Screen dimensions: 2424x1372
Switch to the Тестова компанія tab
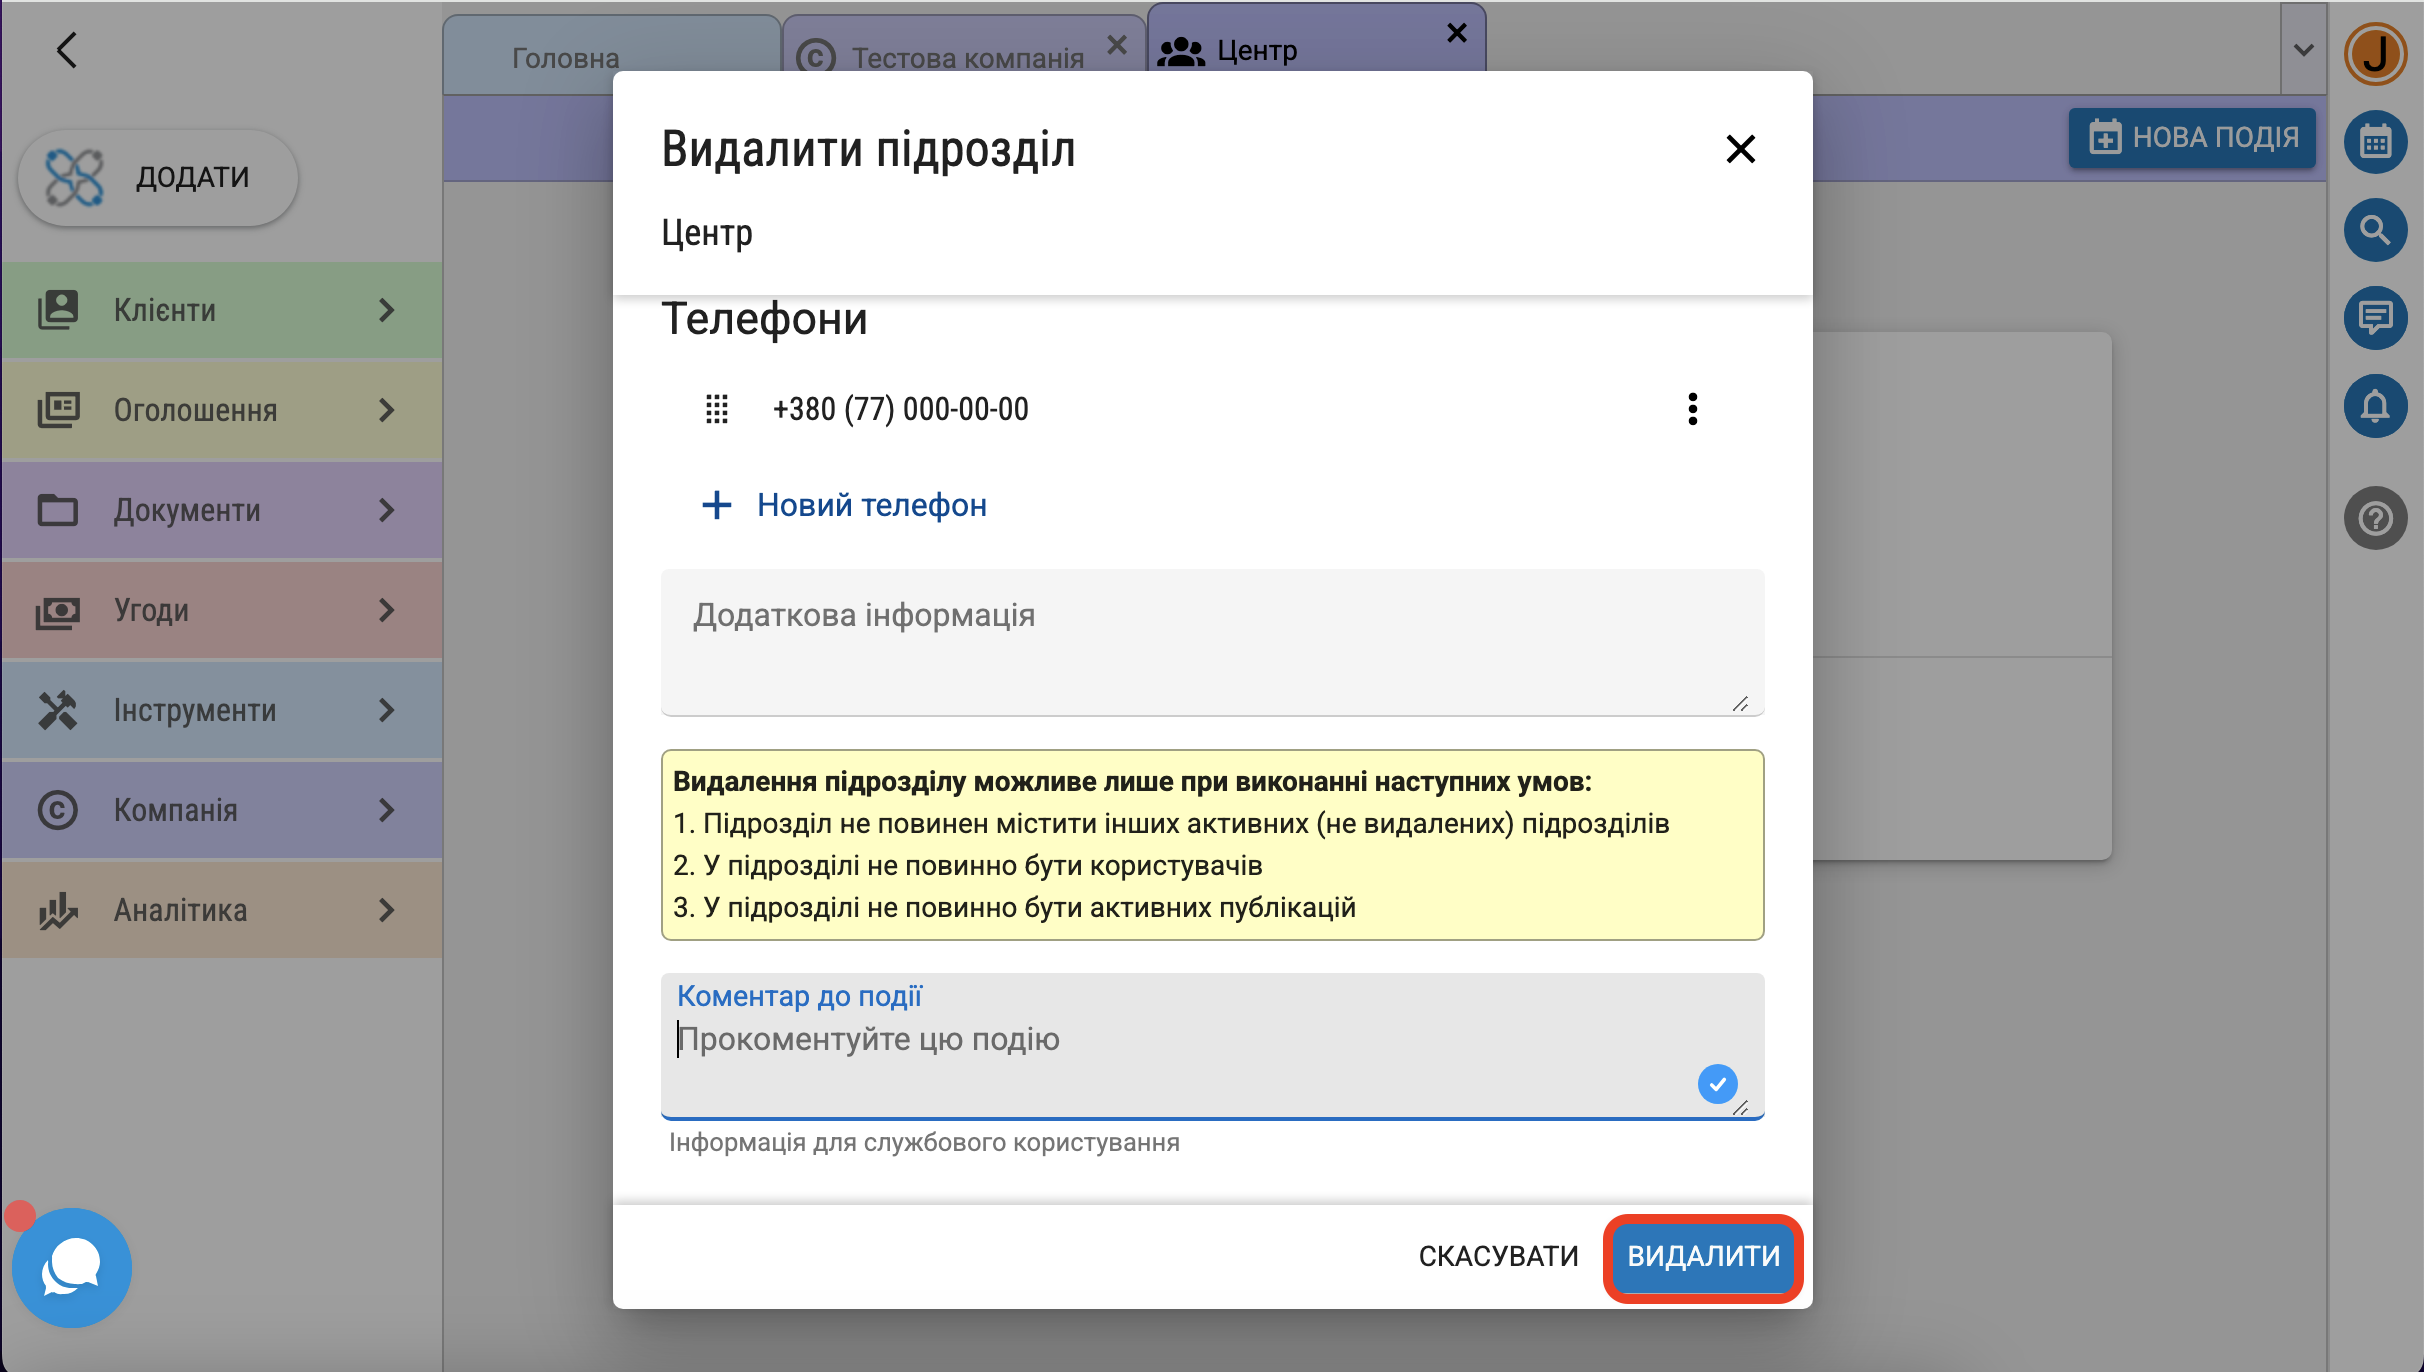click(966, 58)
